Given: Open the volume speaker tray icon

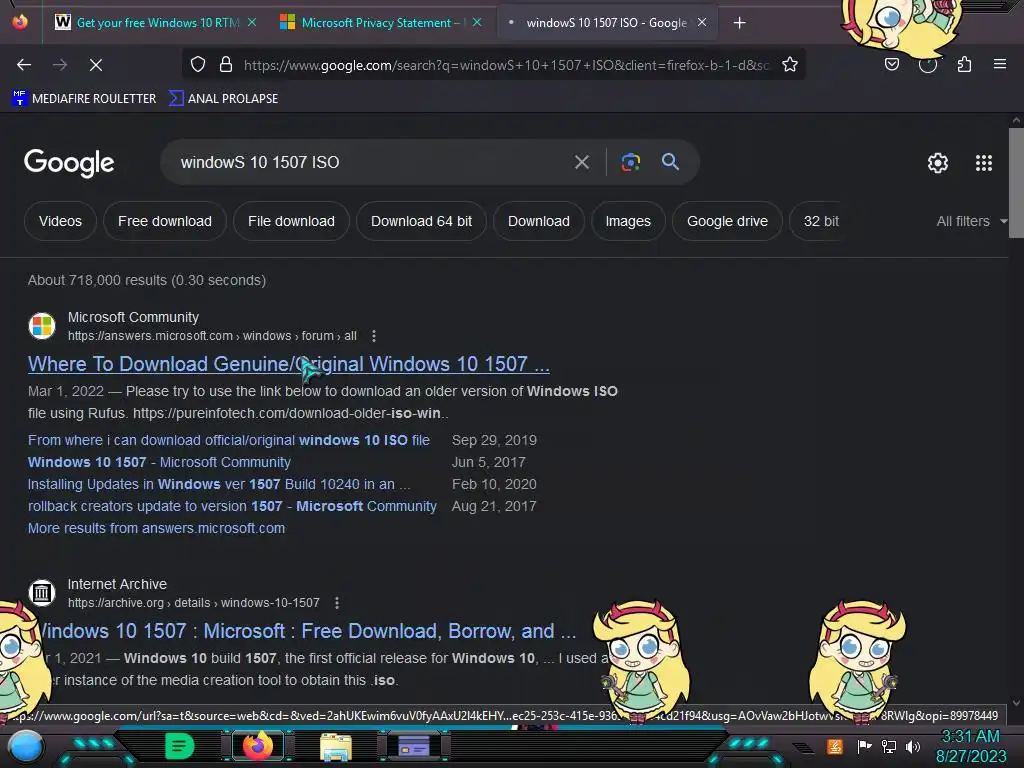Looking at the screenshot, I should pyautogui.click(x=913, y=747).
